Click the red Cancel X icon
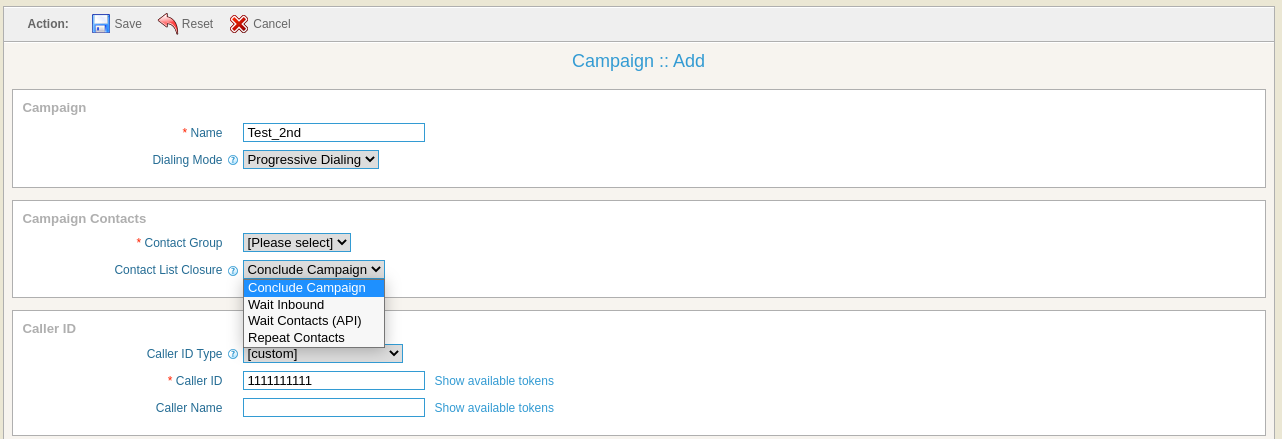 coord(239,23)
